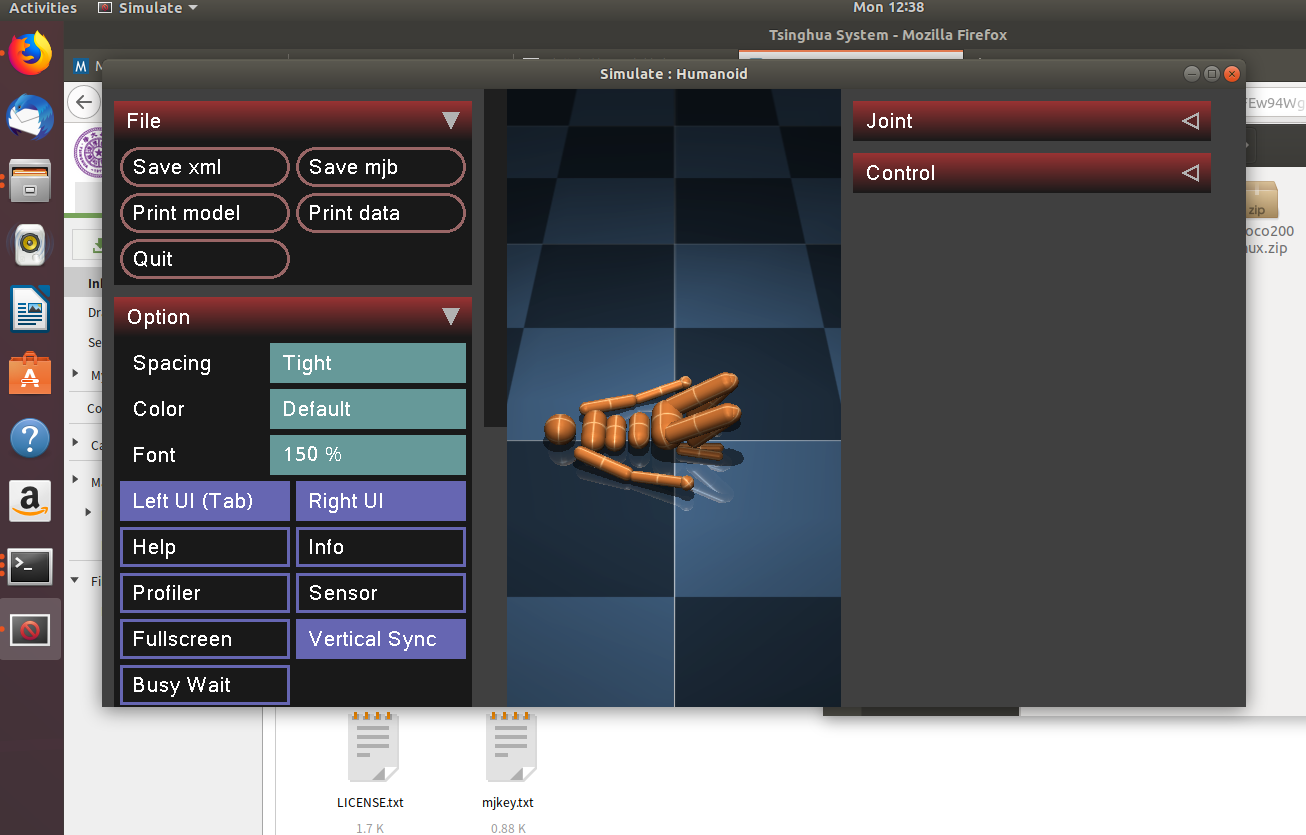Save the model as xml

[204, 167]
